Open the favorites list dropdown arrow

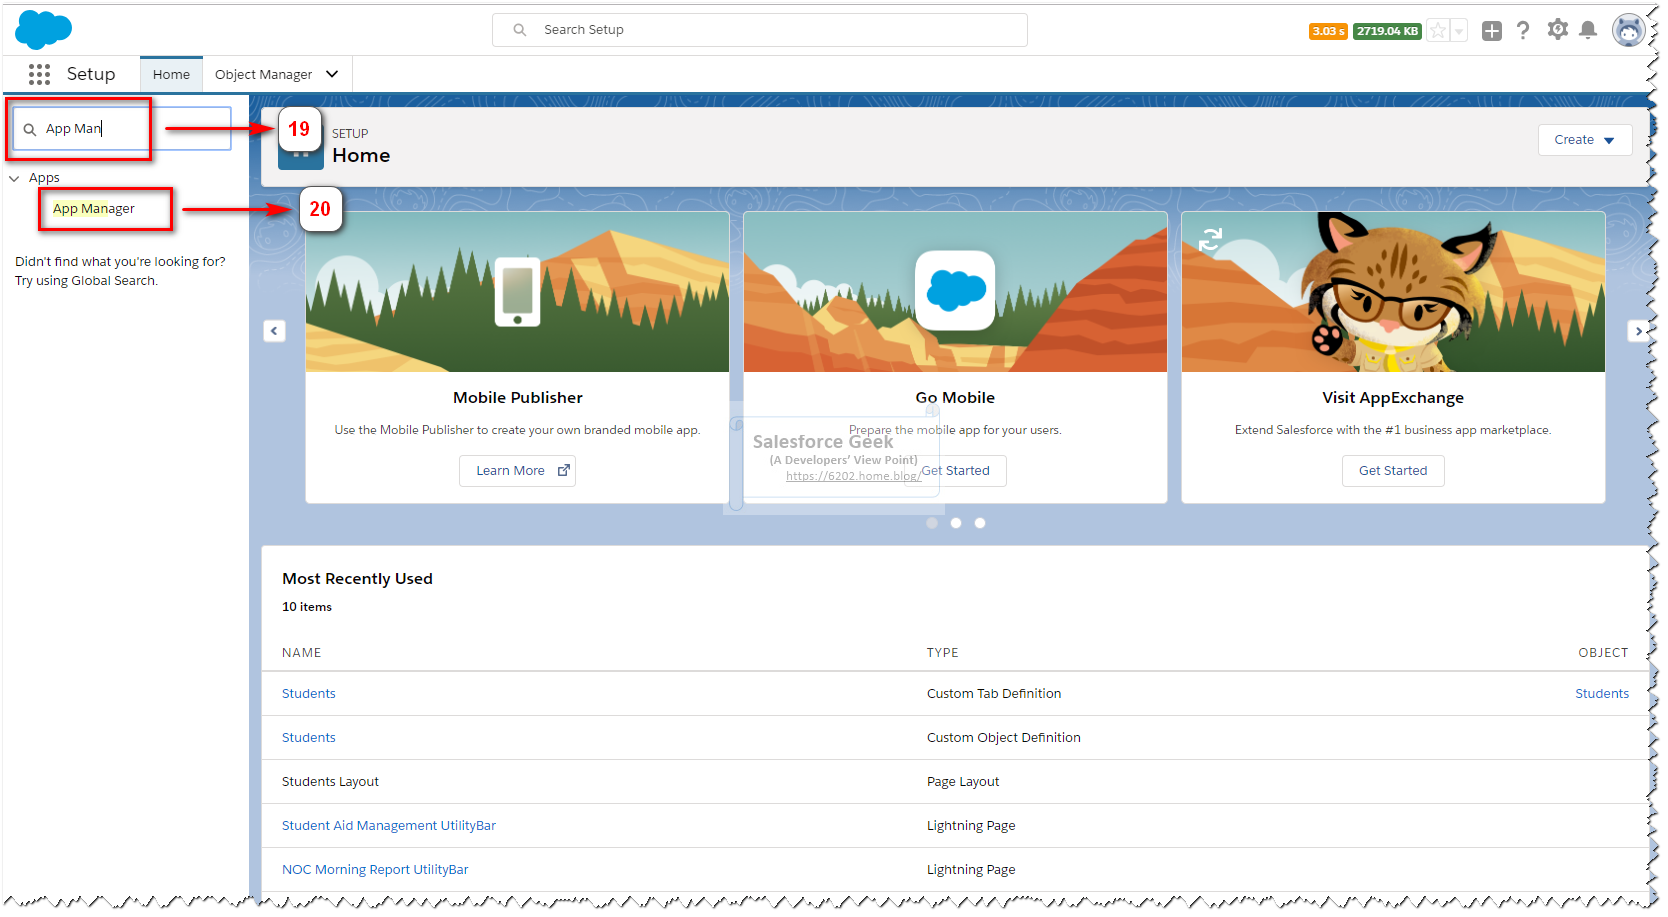coord(1458,30)
